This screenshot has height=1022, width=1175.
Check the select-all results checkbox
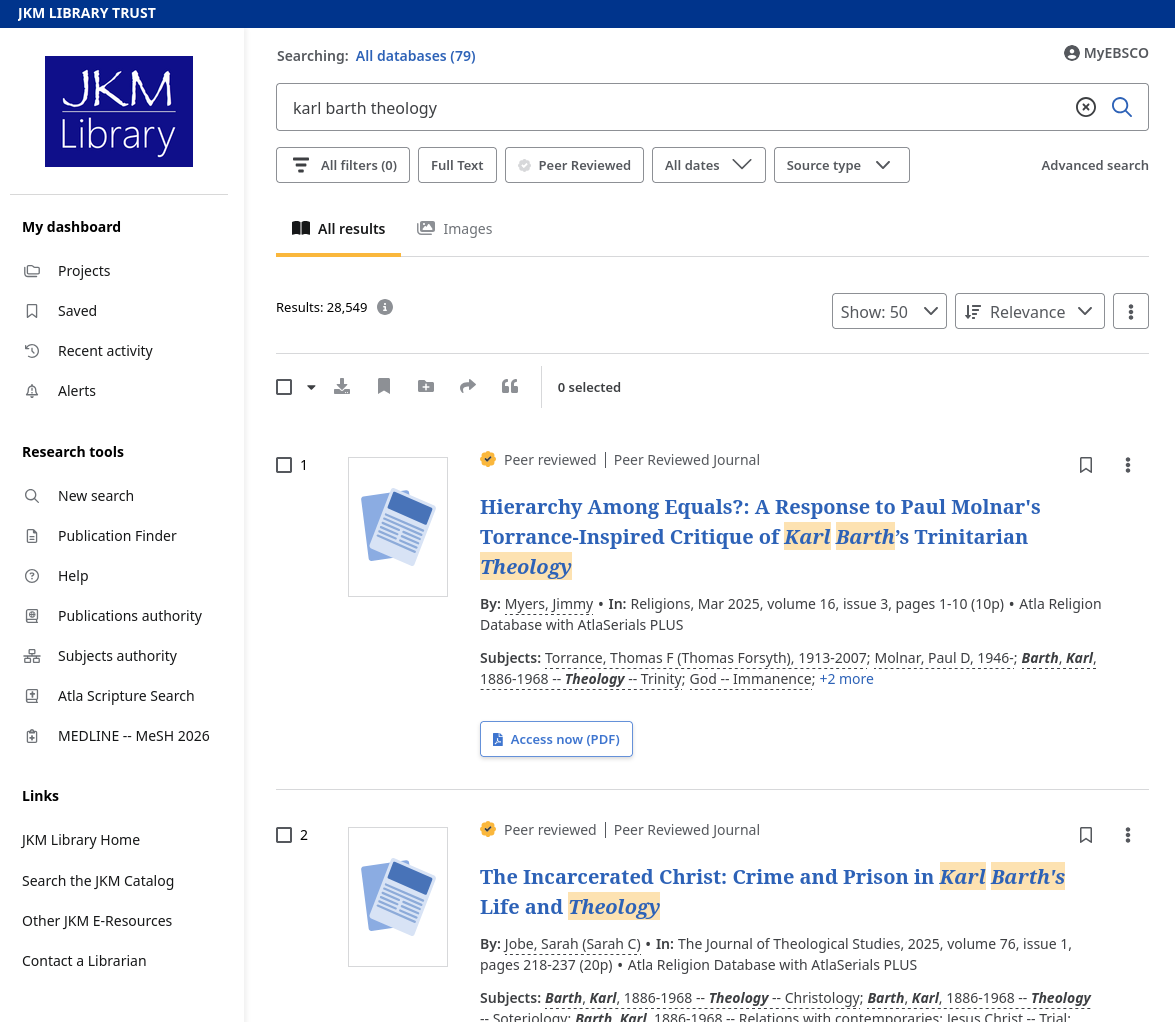click(x=284, y=386)
